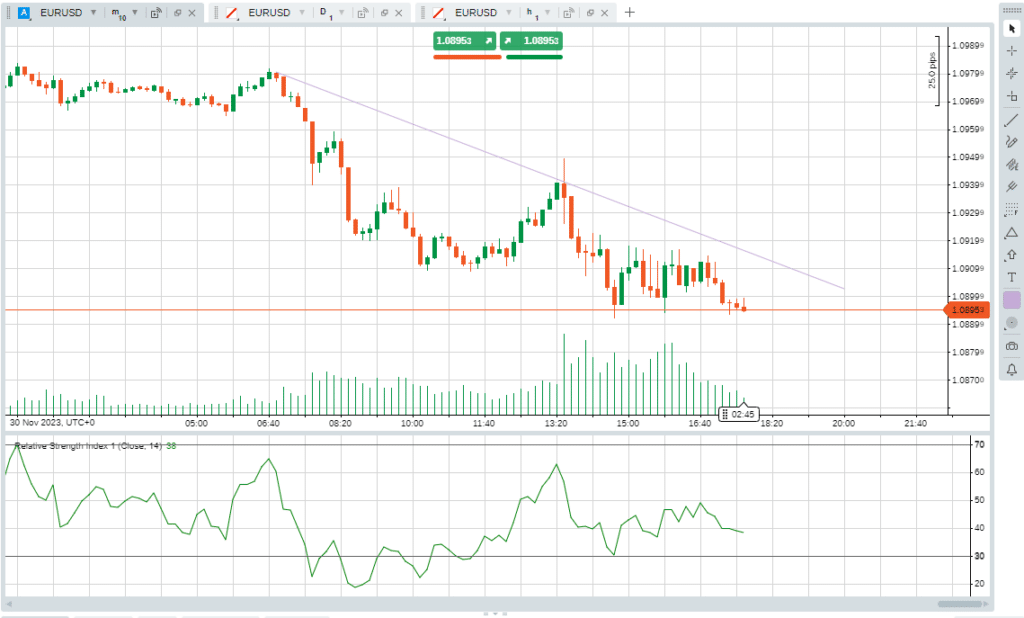Open symbol dropdown in D1 tab

pyautogui.click(x=302, y=12)
